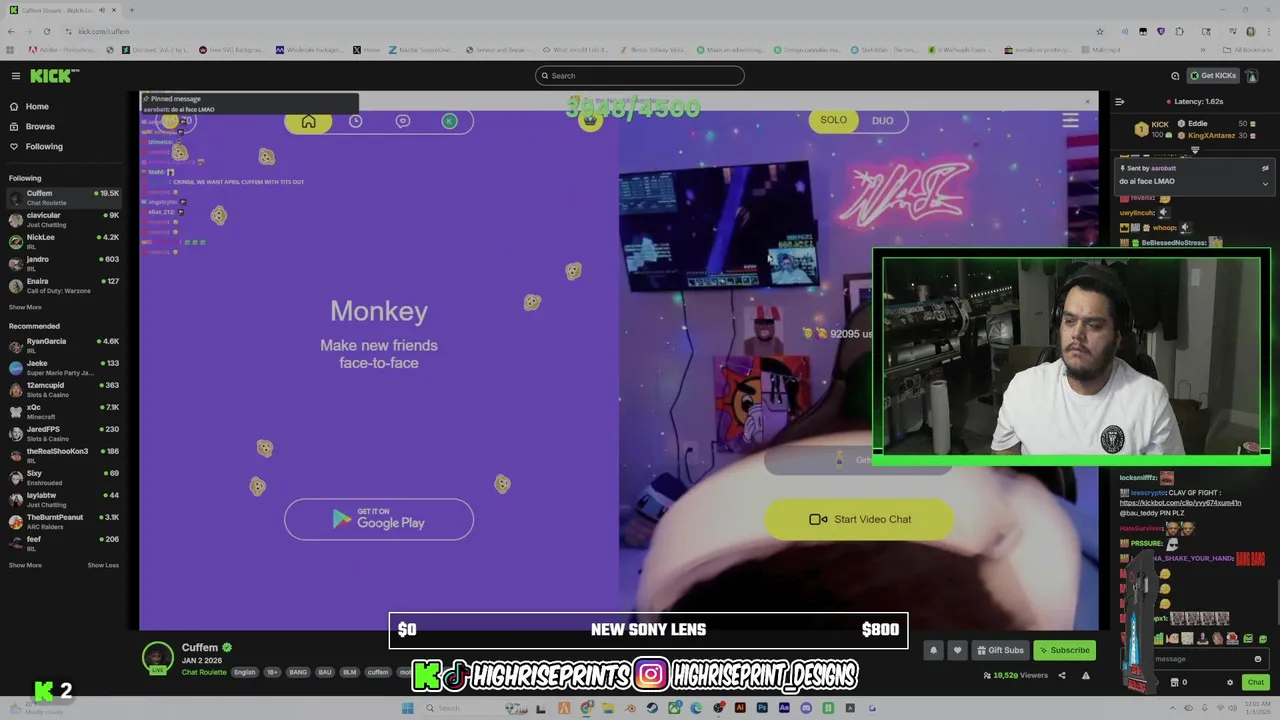Open the RyanGarcia recommended channel
This screenshot has height=720, width=1280.
click(65, 345)
